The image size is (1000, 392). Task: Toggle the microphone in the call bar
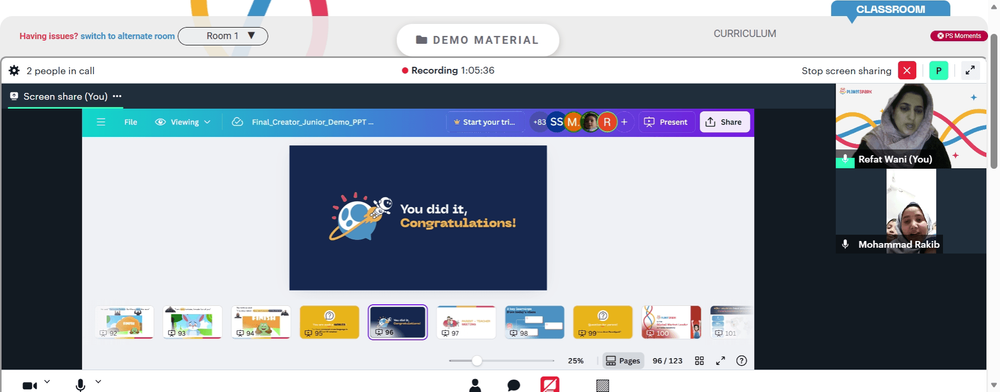pyautogui.click(x=80, y=385)
